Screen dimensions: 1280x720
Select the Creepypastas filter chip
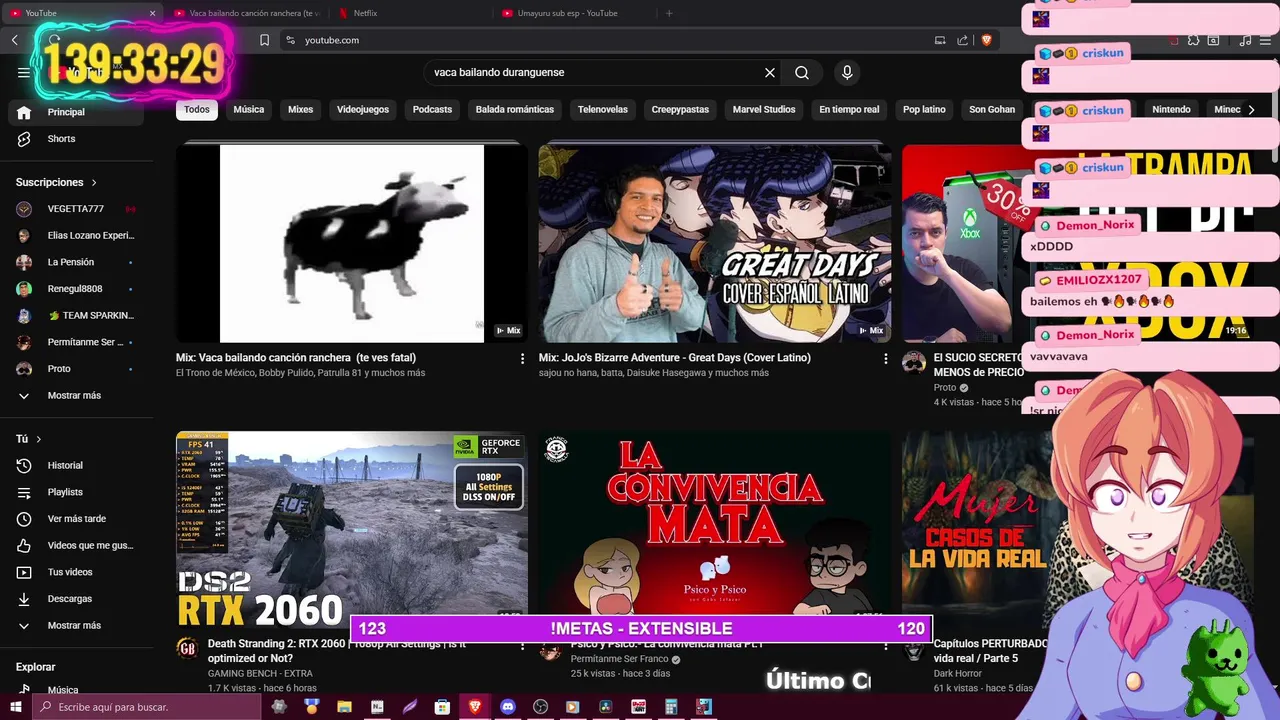click(680, 110)
